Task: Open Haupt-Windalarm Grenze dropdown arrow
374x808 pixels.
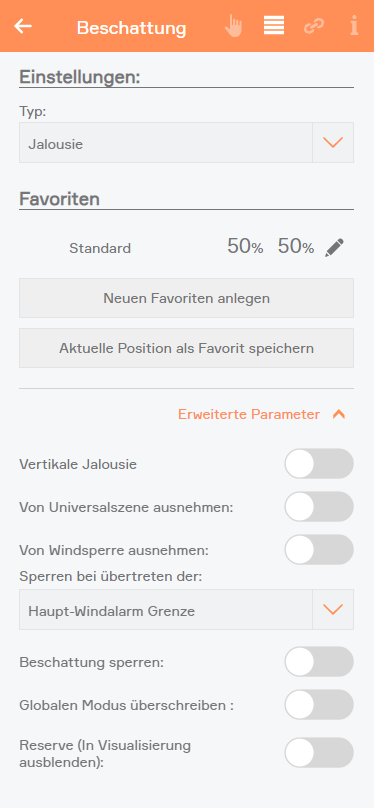Action: point(333,610)
